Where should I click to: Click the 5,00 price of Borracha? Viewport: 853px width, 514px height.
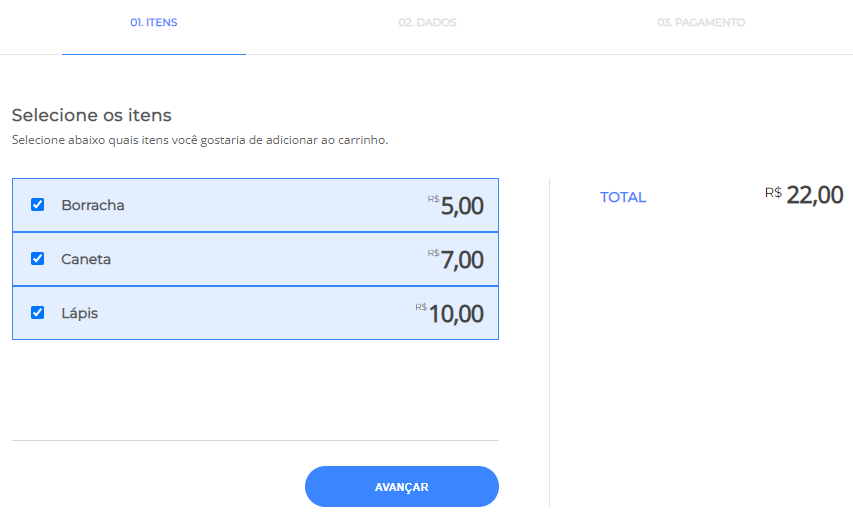point(462,207)
